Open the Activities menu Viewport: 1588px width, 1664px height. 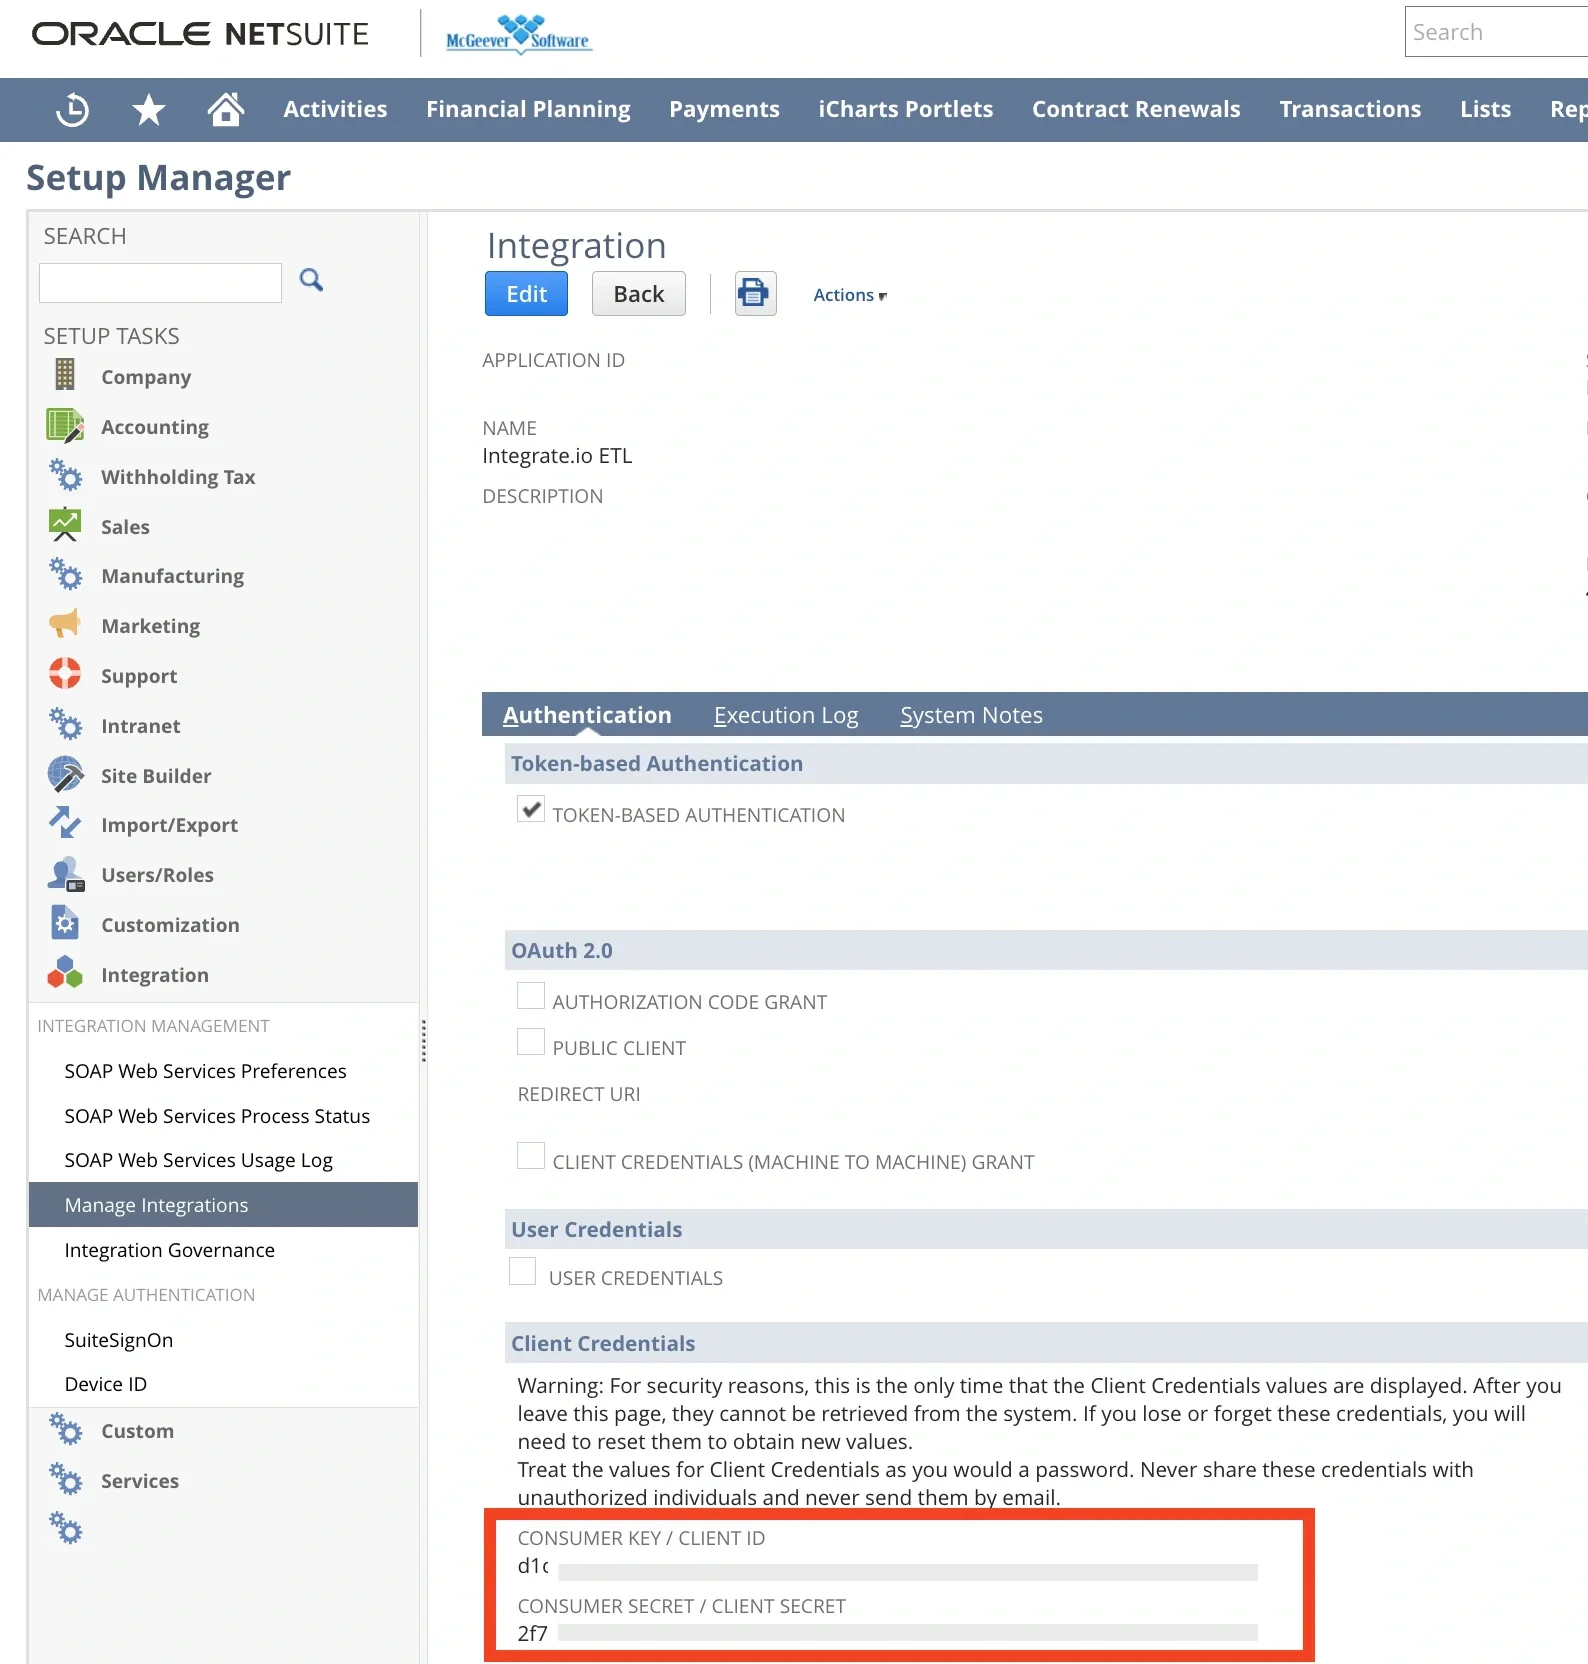click(x=335, y=109)
